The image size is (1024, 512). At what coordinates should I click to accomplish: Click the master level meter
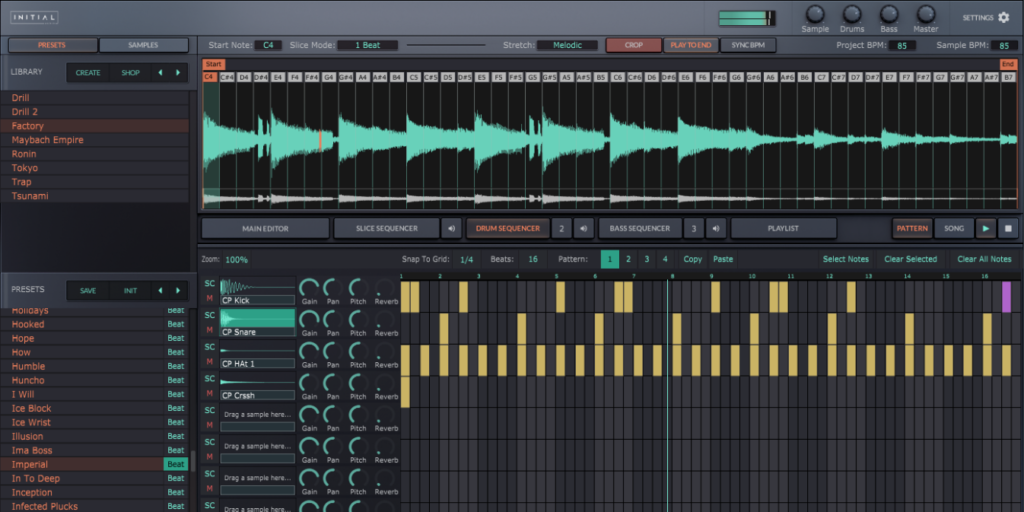pyautogui.click(x=747, y=18)
